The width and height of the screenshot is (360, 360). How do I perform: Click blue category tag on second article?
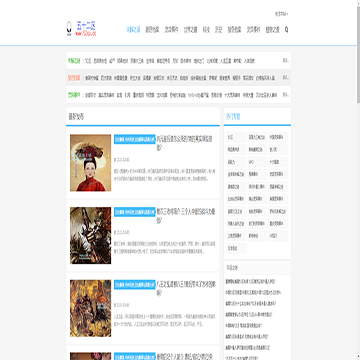tap(135, 212)
